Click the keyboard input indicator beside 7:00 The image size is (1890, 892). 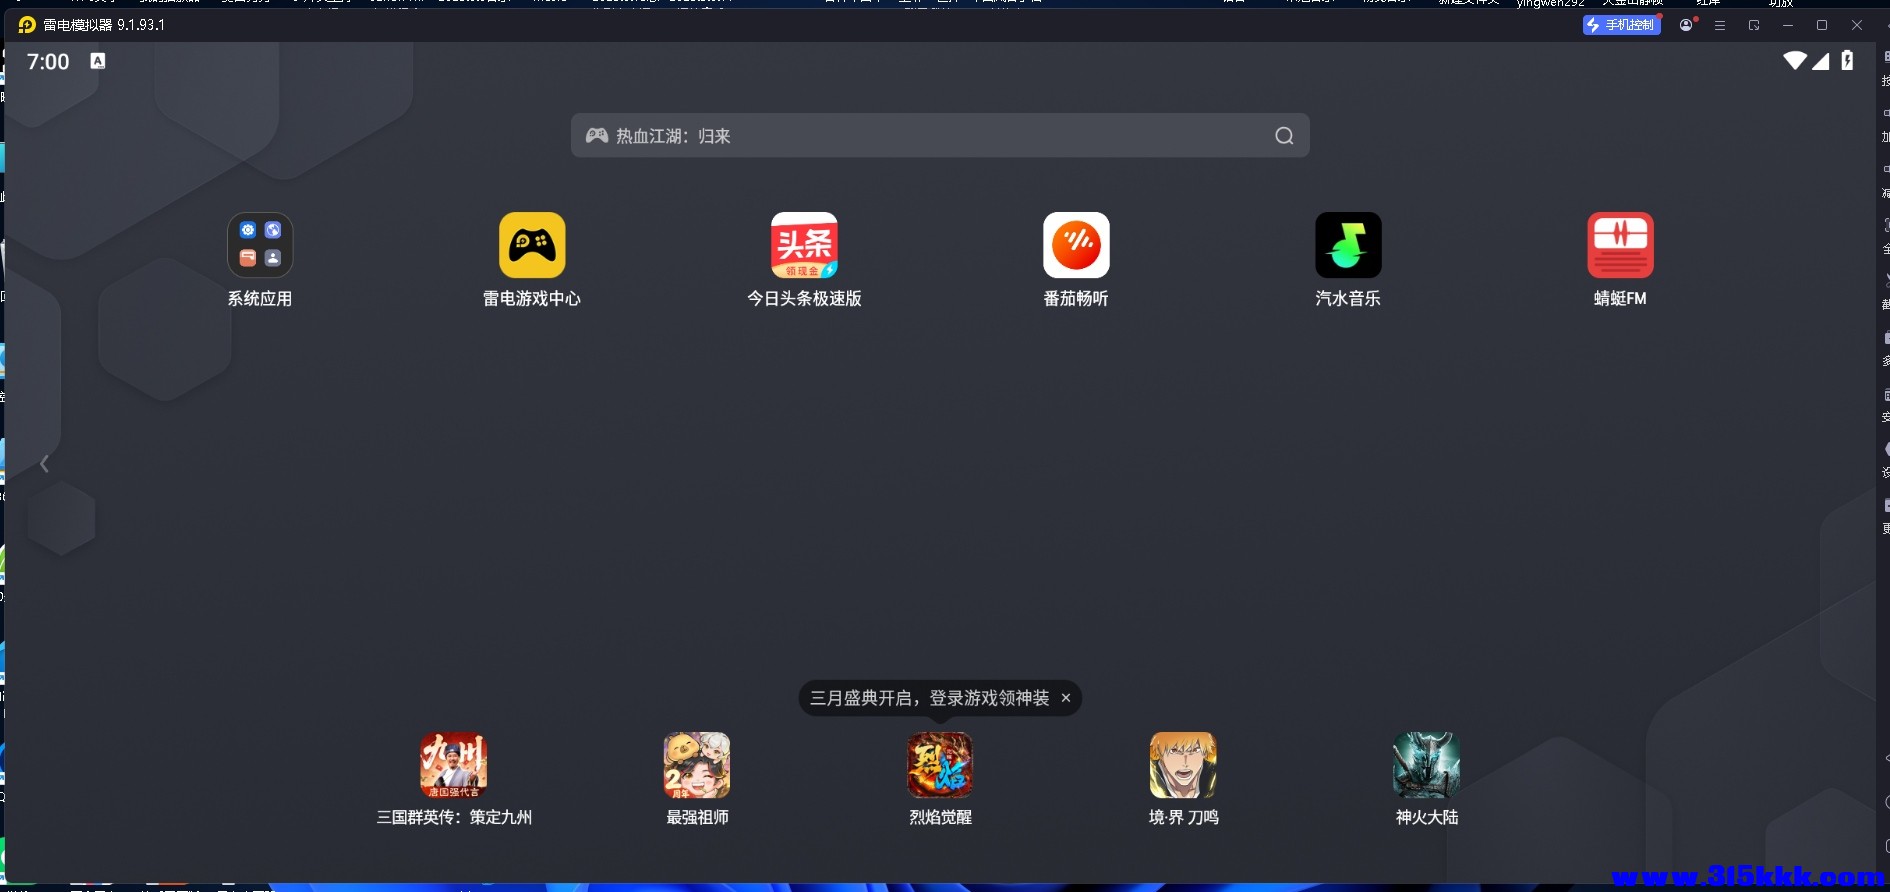98,61
